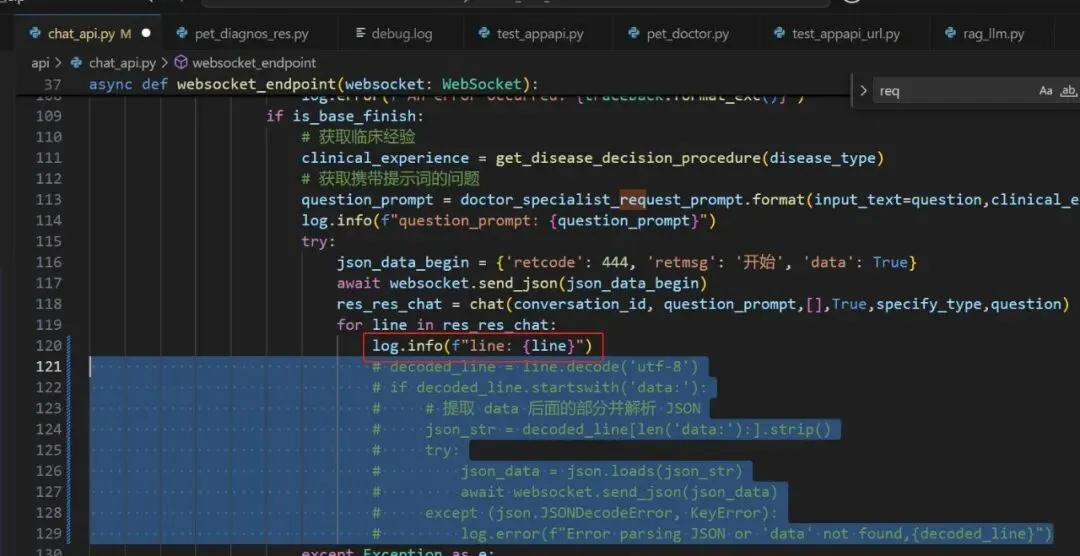Click 'for line in res_res_chat:' on line 119
Screen dimensions: 1080x556
pyautogui.click(x=446, y=325)
